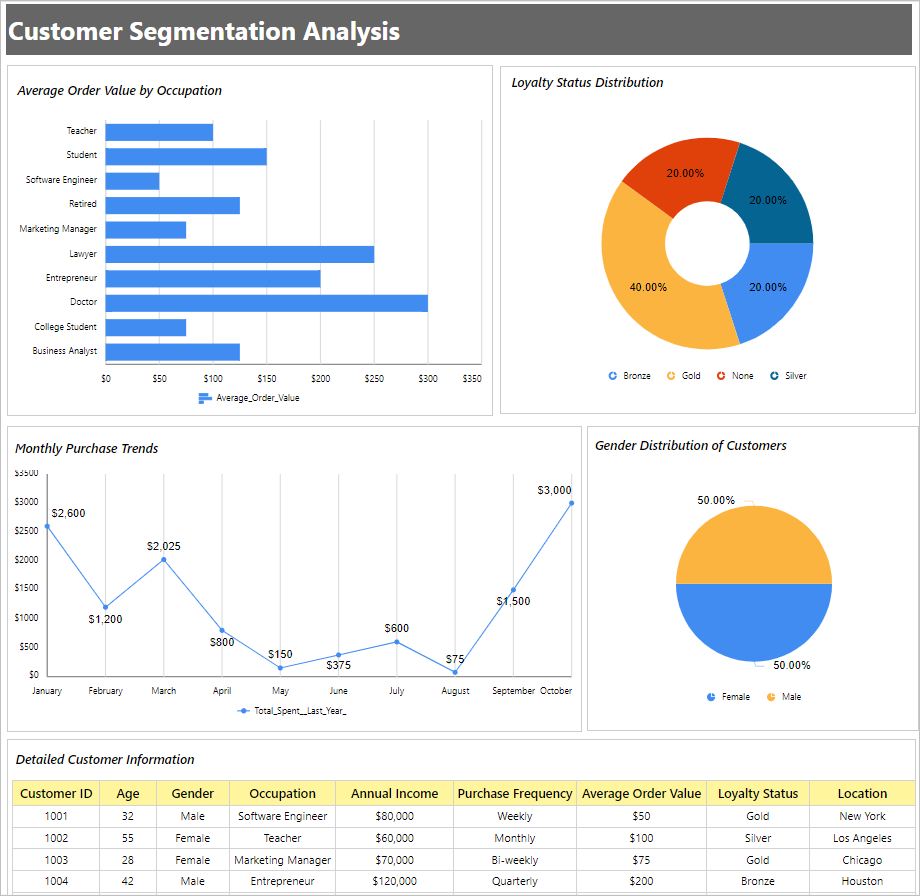This screenshot has width=920, height=896.
Task: Click the Chicago location cell
Action: (862, 860)
